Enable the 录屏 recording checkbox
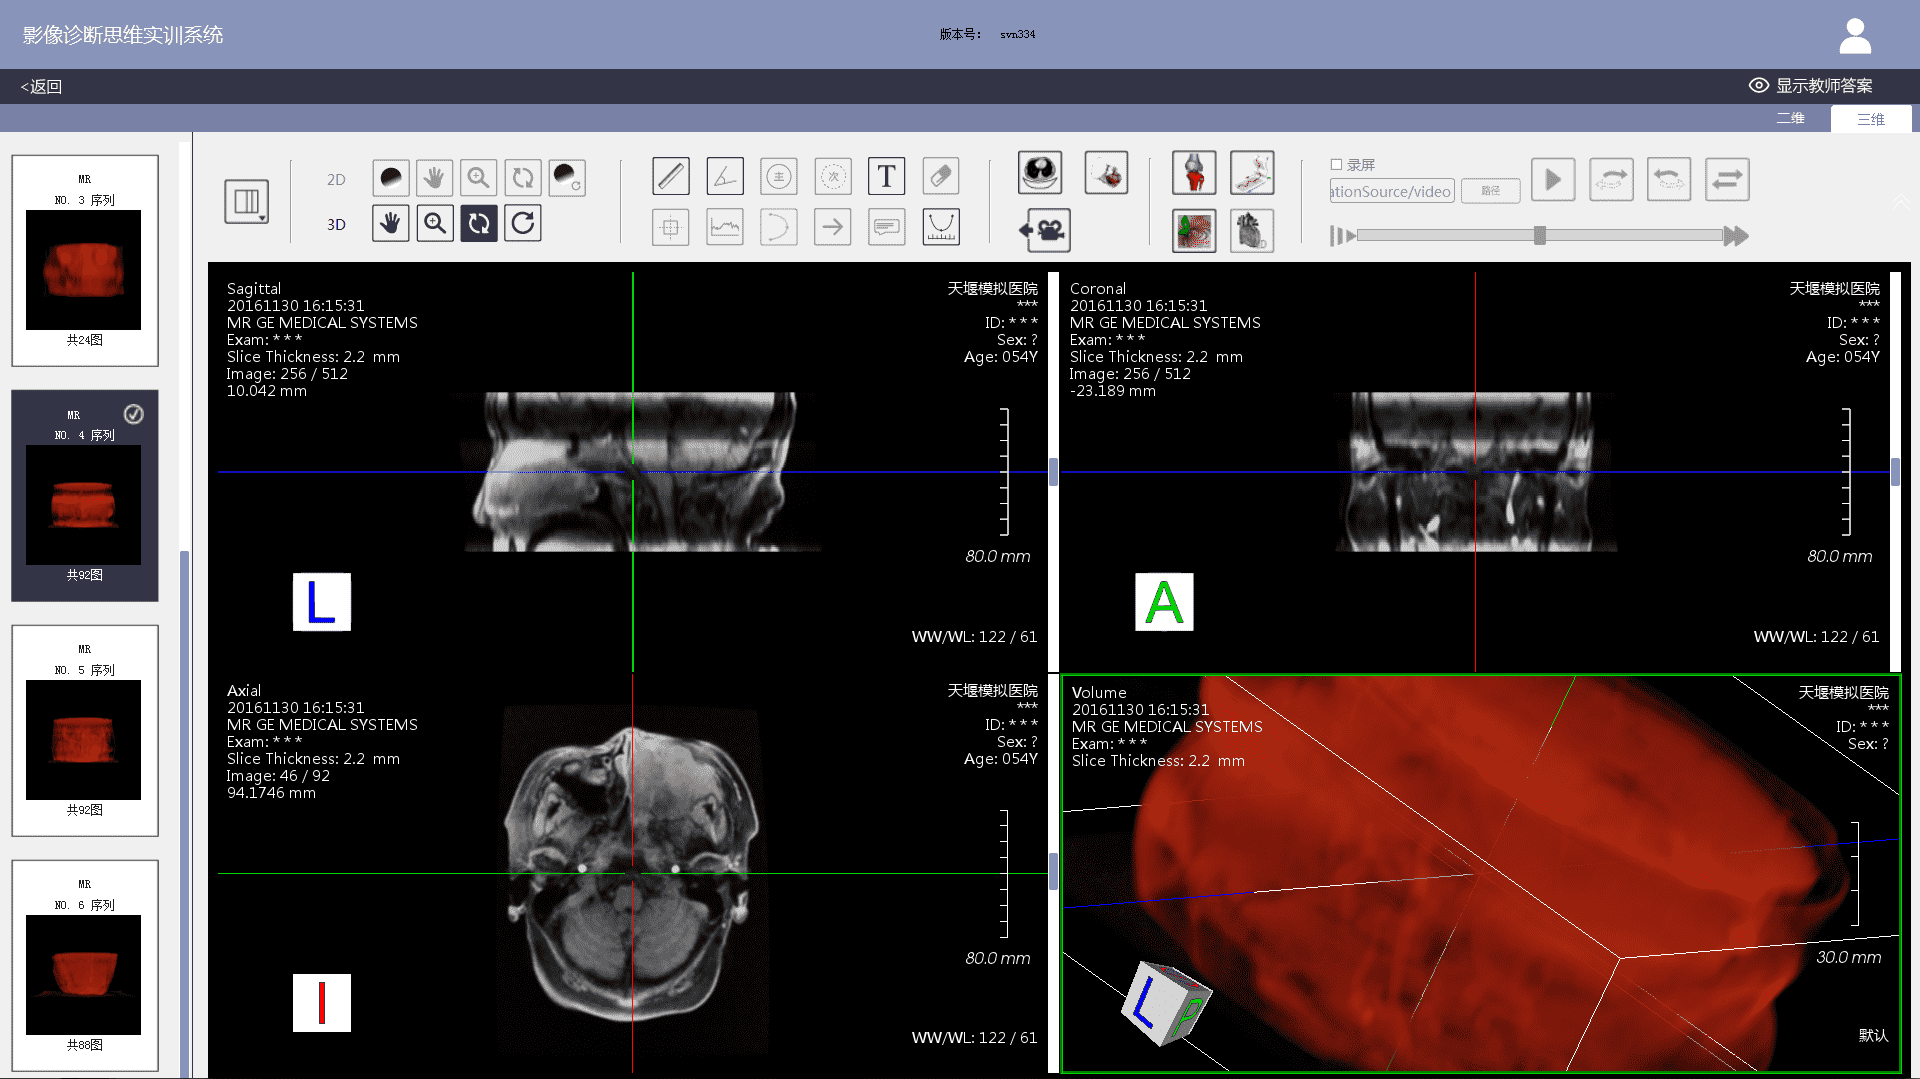Screen dimensions: 1920x1079 point(1337,164)
